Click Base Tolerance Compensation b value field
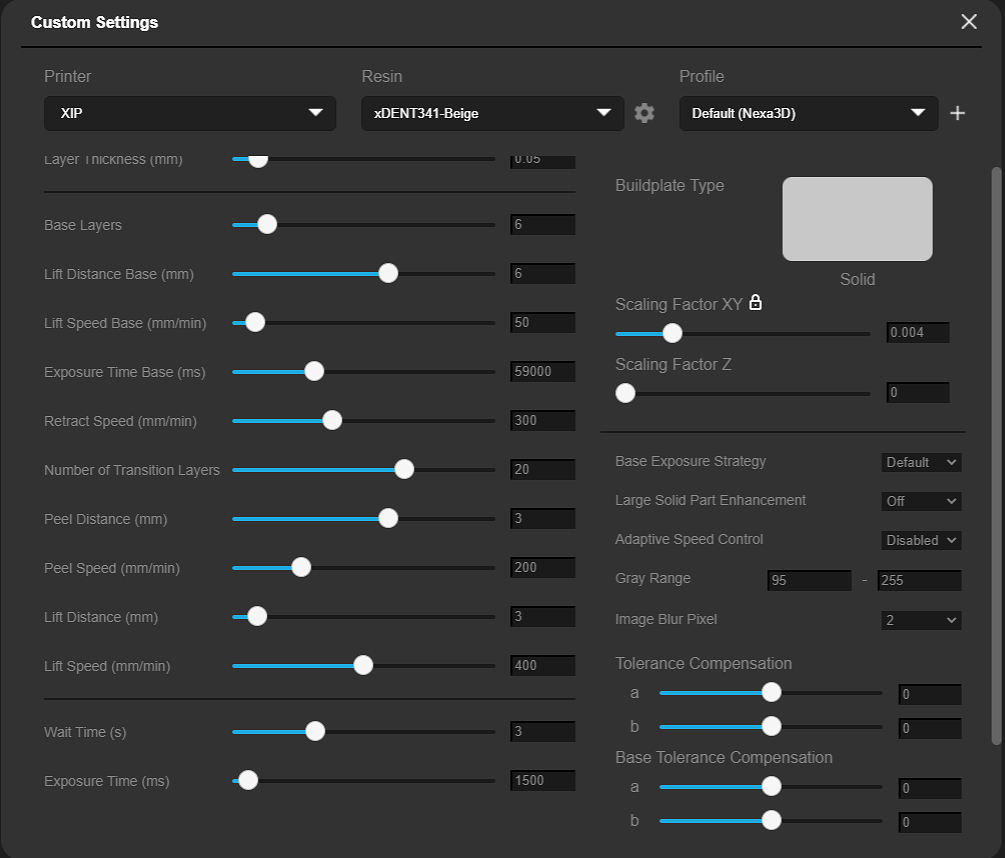 click(x=930, y=823)
